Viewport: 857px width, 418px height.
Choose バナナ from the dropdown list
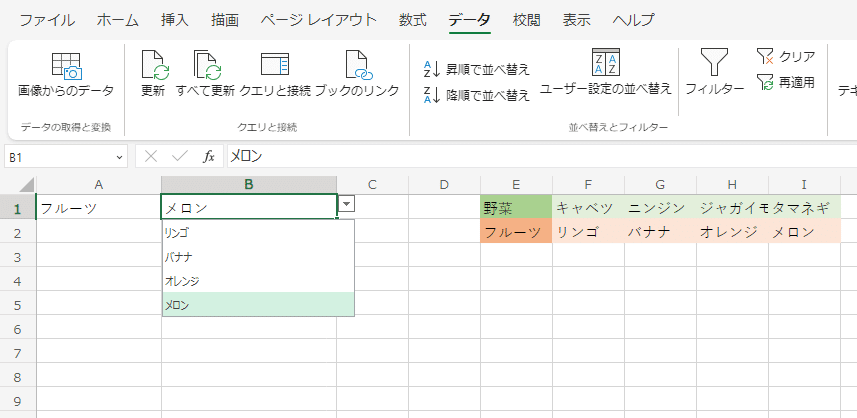coord(258,256)
